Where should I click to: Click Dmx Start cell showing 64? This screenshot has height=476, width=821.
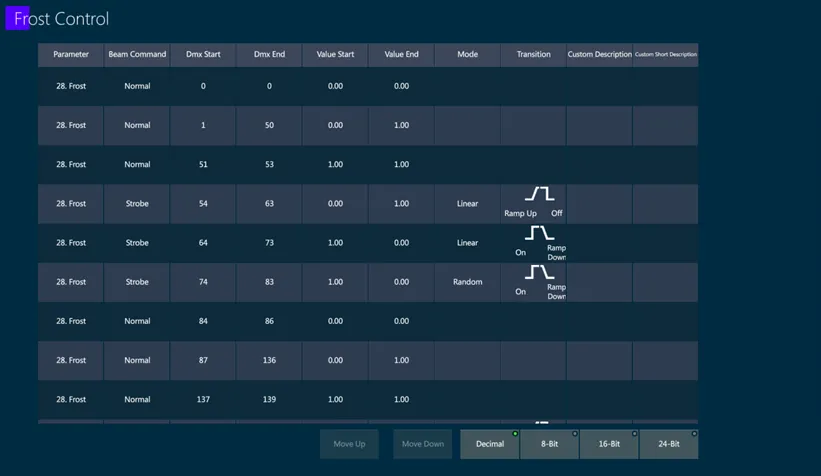click(203, 243)
